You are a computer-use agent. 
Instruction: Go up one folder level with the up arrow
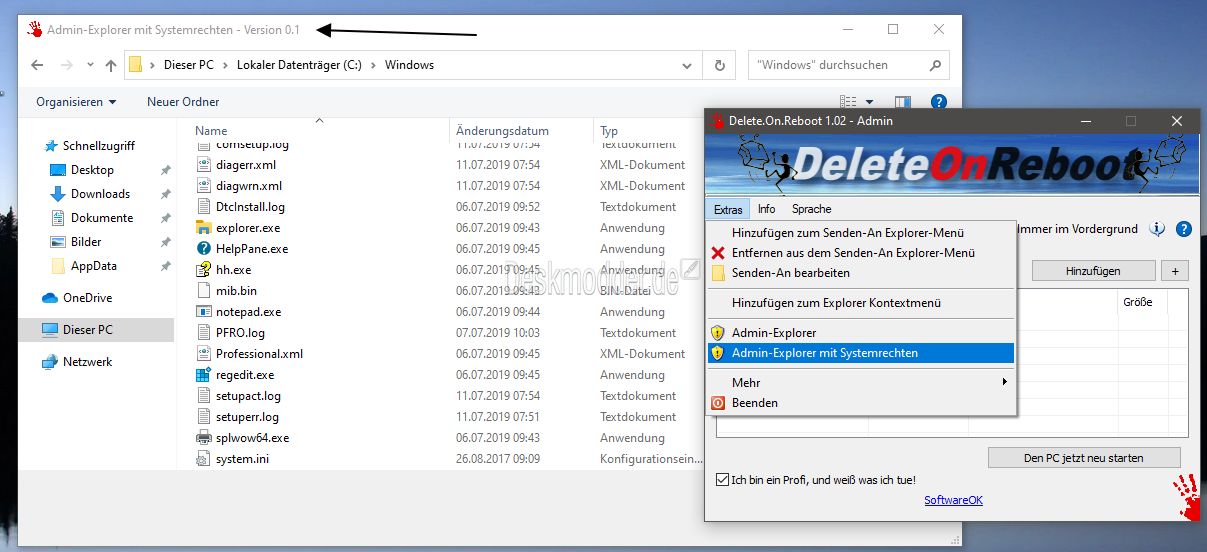pos(111,65)
